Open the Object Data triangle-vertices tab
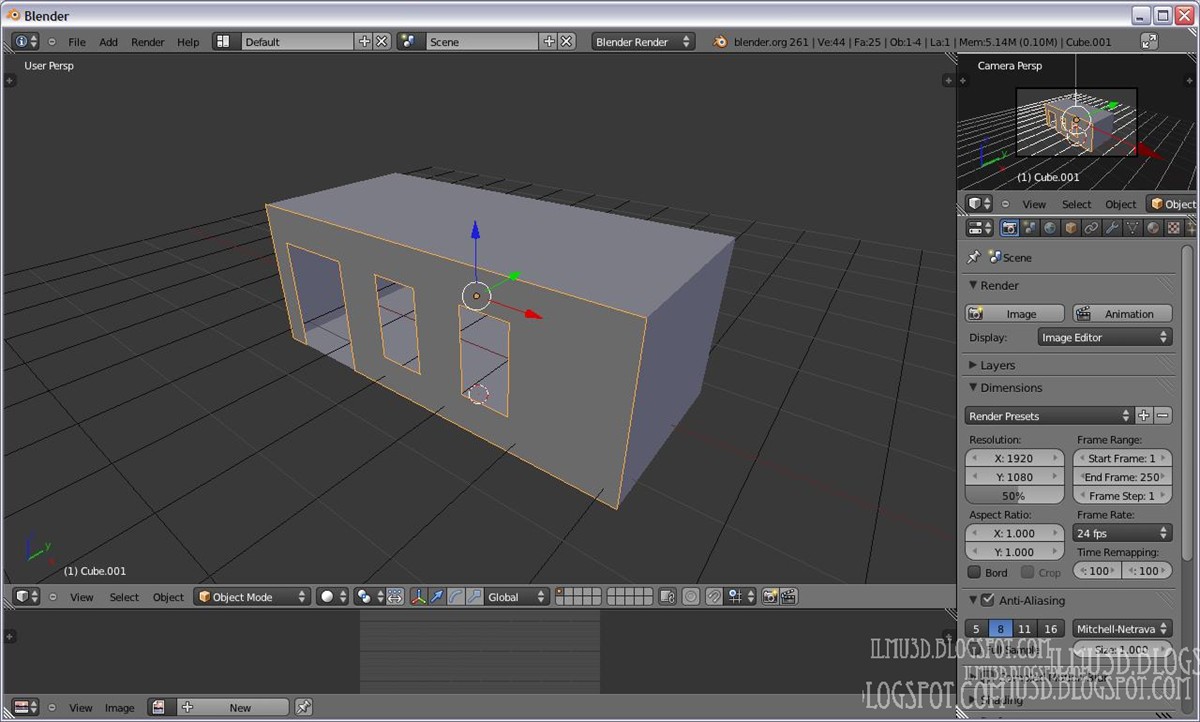Screen dimensions: 1200x722 coord(1133,228)
